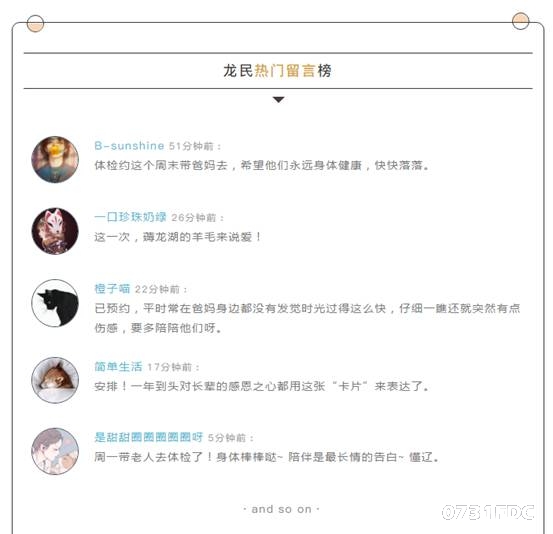Image resolution: width=553 pixels, height=534 pixels.
Task: Open the B-sunshine username link
Action: pyautogui.click(x=129, y=146)
